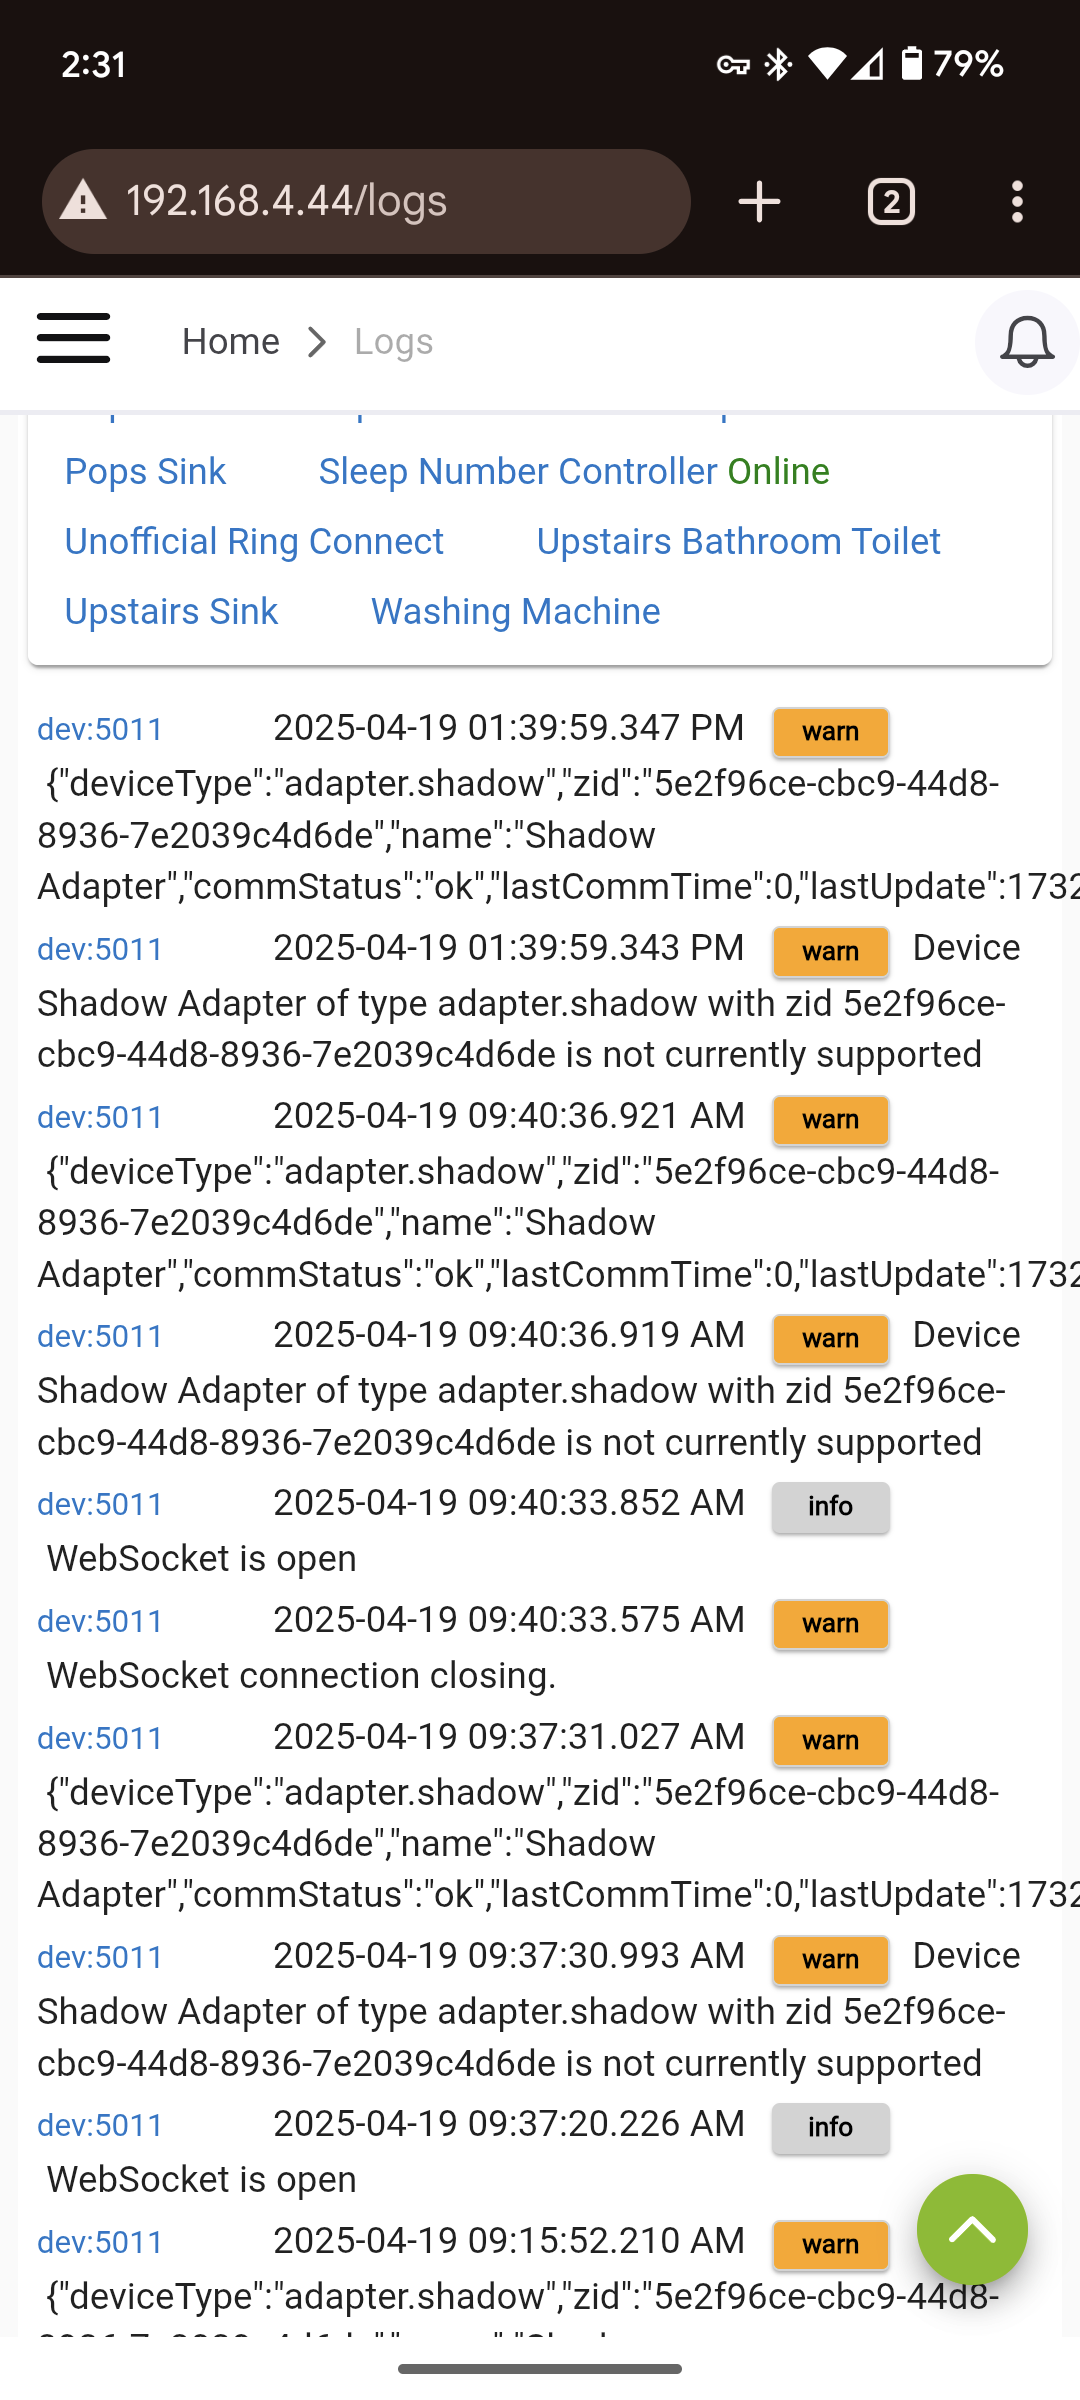The image size is (1080, 2400).
Task: Filter logs by Pops Sink
Action: coord(145,472)
